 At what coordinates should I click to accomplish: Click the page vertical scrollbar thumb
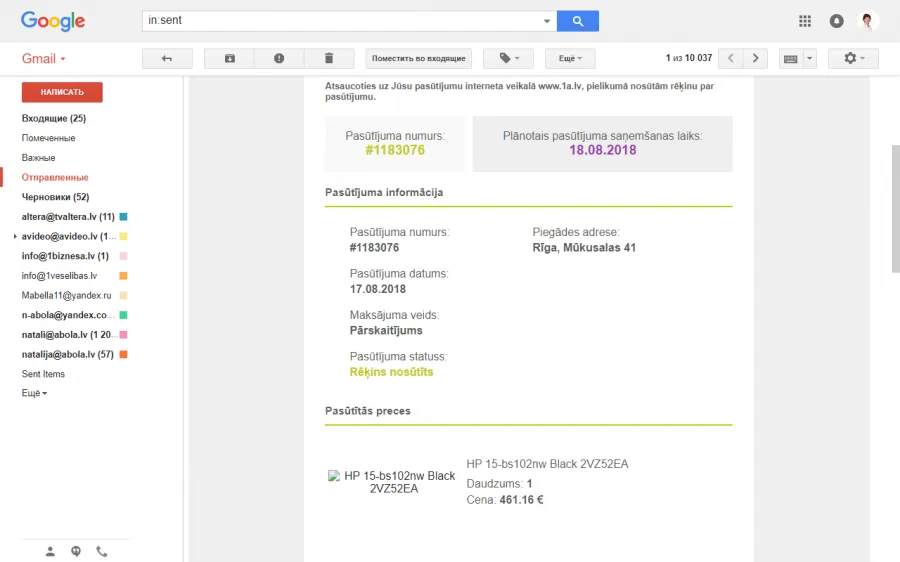click(x=895, y=209)
